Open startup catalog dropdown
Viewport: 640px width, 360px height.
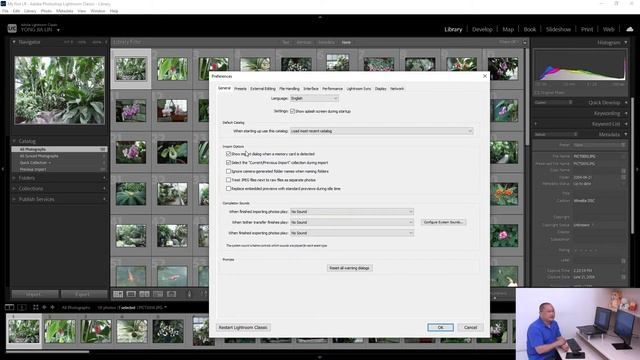381,131
